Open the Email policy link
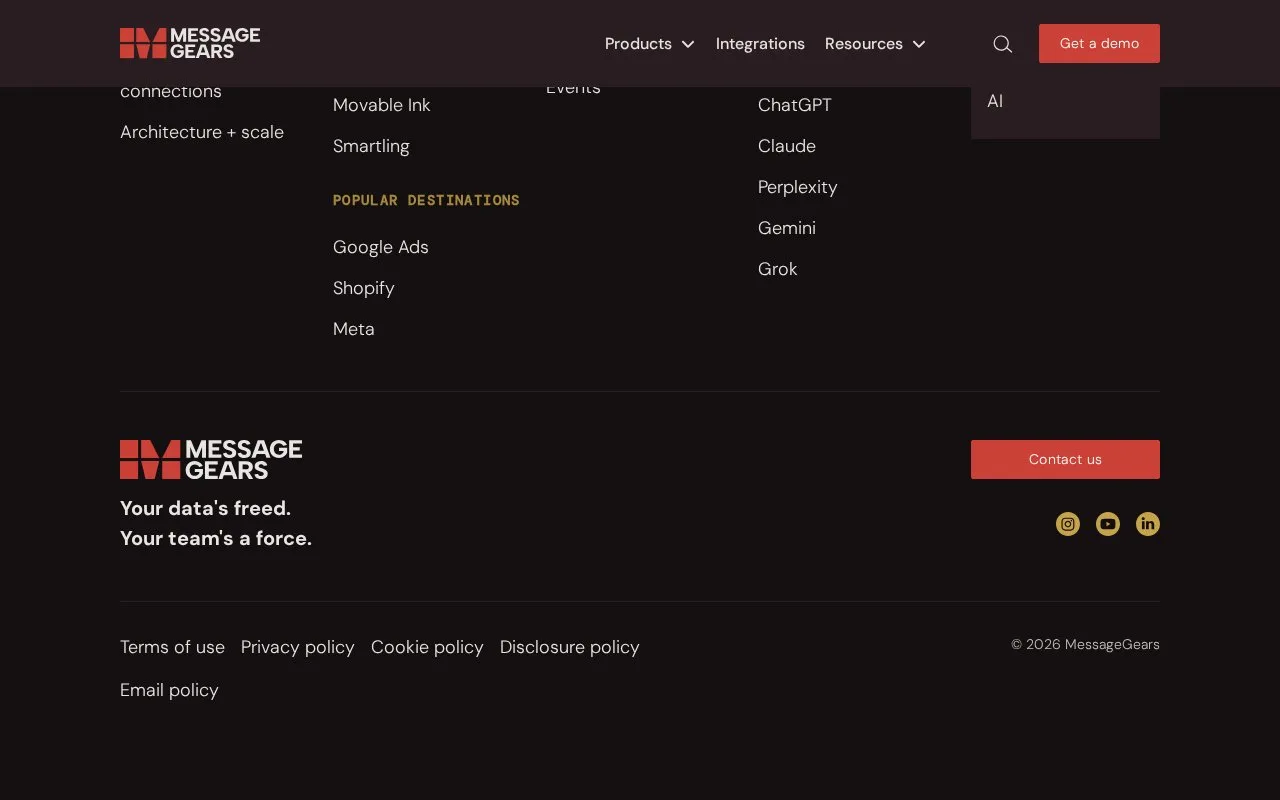 (x=169, y=690)
